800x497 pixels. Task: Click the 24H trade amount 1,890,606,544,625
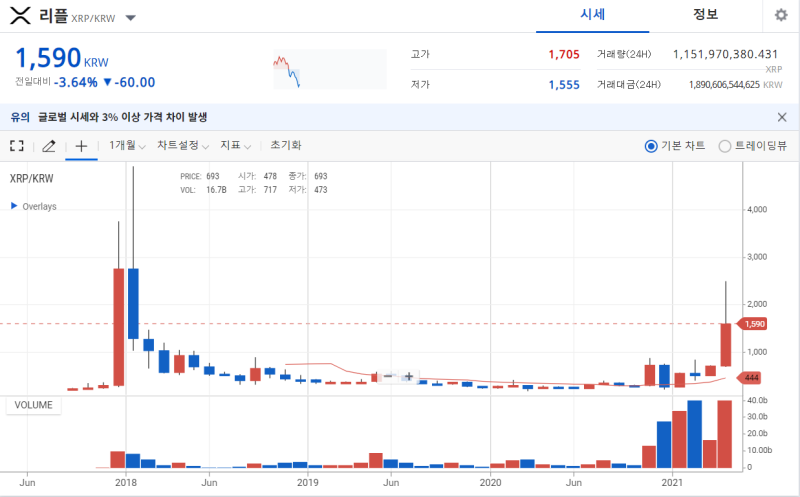[x=724, y=85]
